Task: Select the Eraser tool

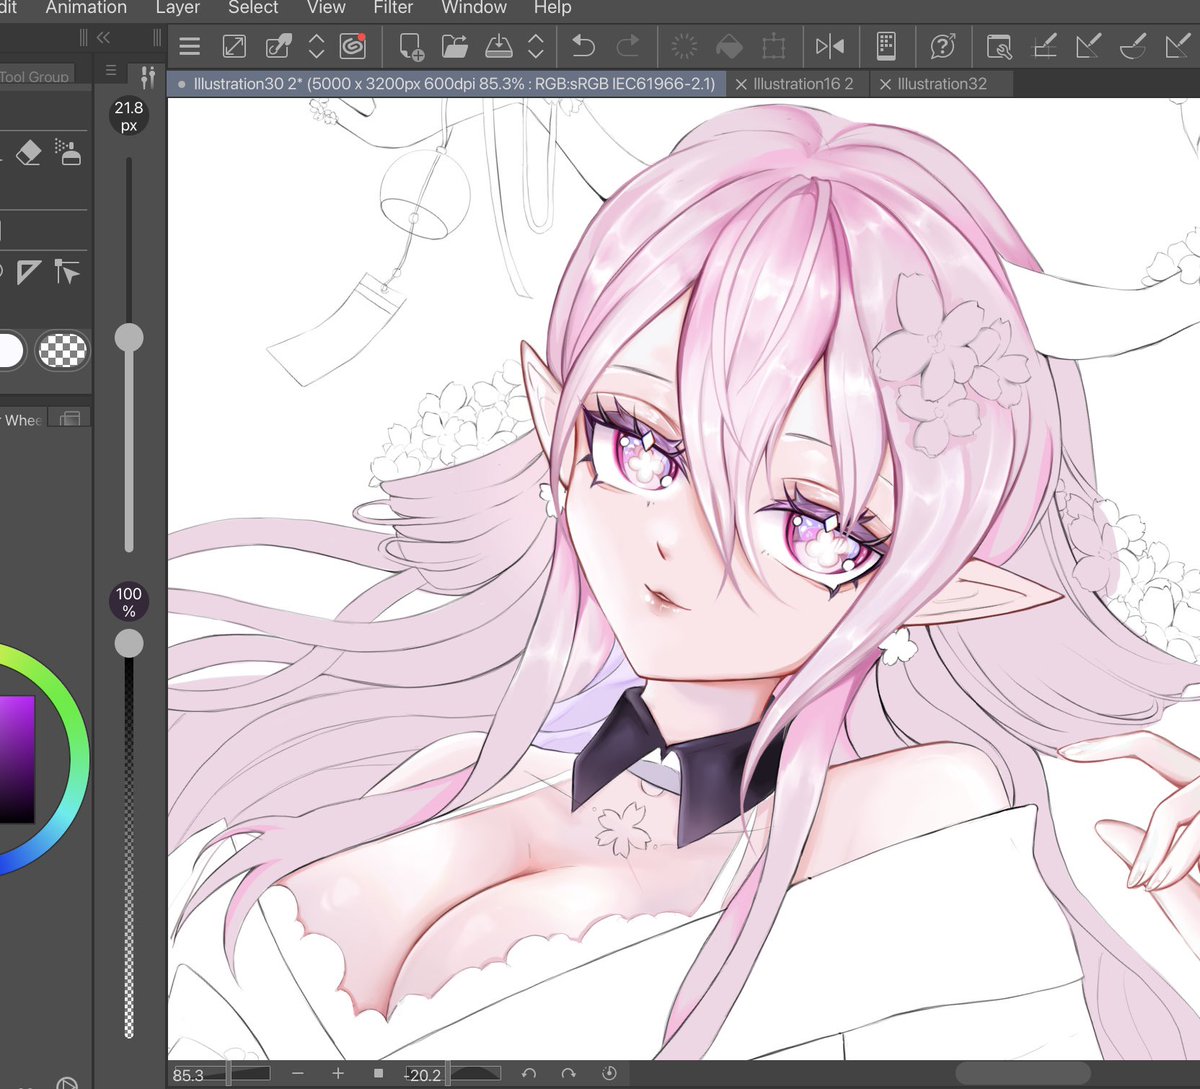Action: [x=28, y=152]
